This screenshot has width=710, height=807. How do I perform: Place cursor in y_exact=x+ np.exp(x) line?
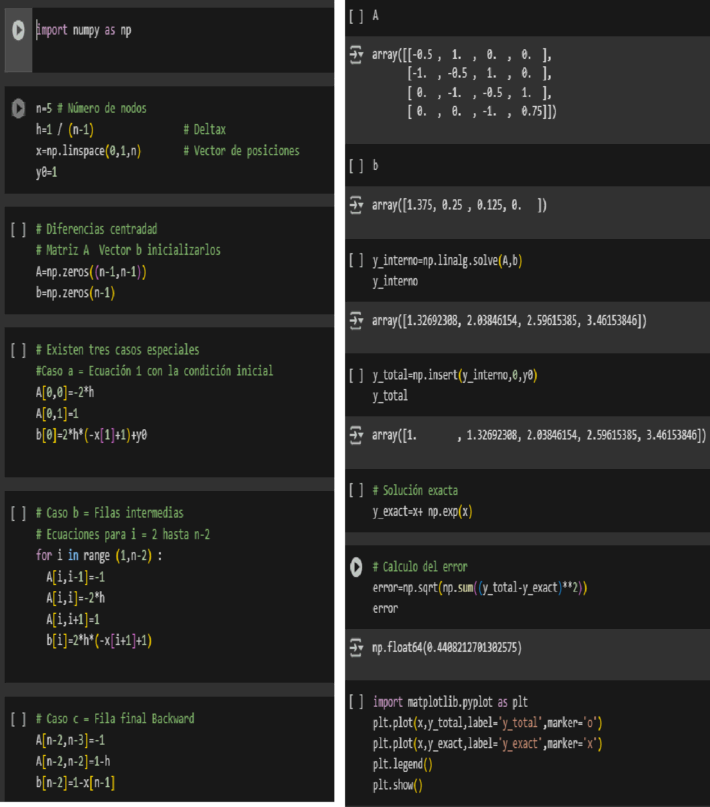coord(422,512)
